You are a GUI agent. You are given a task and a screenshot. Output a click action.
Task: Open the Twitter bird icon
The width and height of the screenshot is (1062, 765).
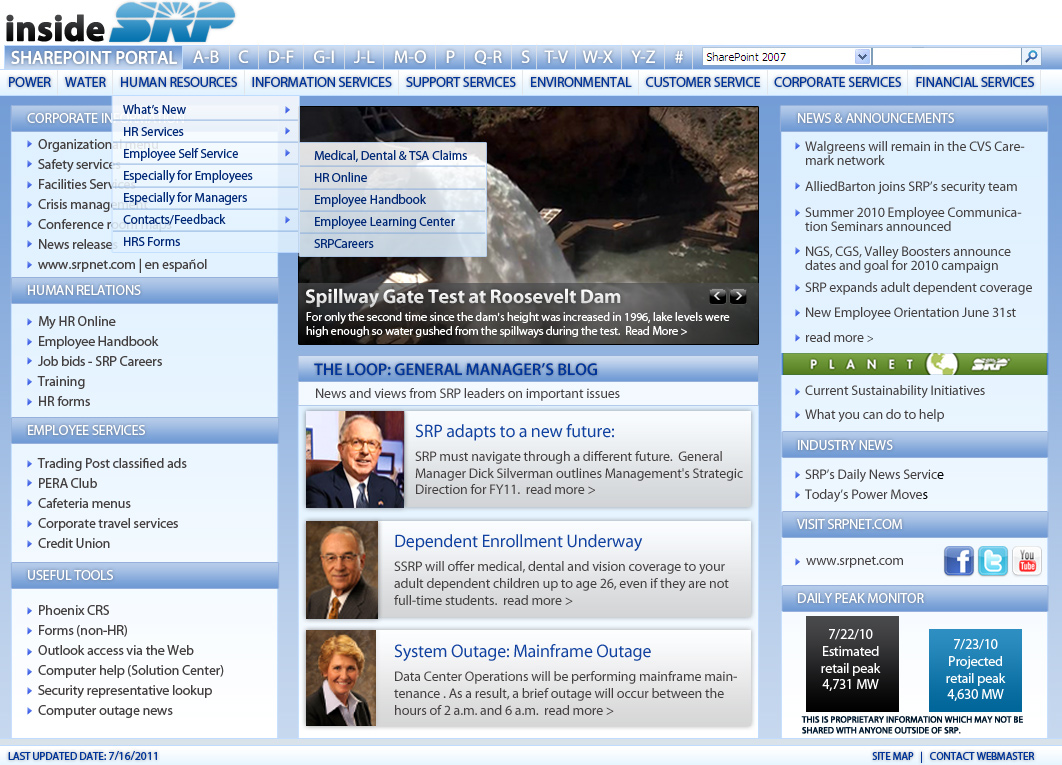coord(992,561)
